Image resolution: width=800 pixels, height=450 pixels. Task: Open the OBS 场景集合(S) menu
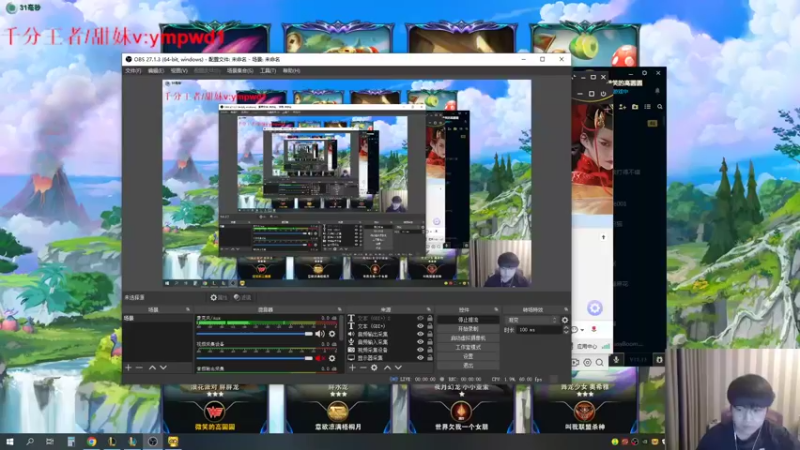tap(240, 70)
